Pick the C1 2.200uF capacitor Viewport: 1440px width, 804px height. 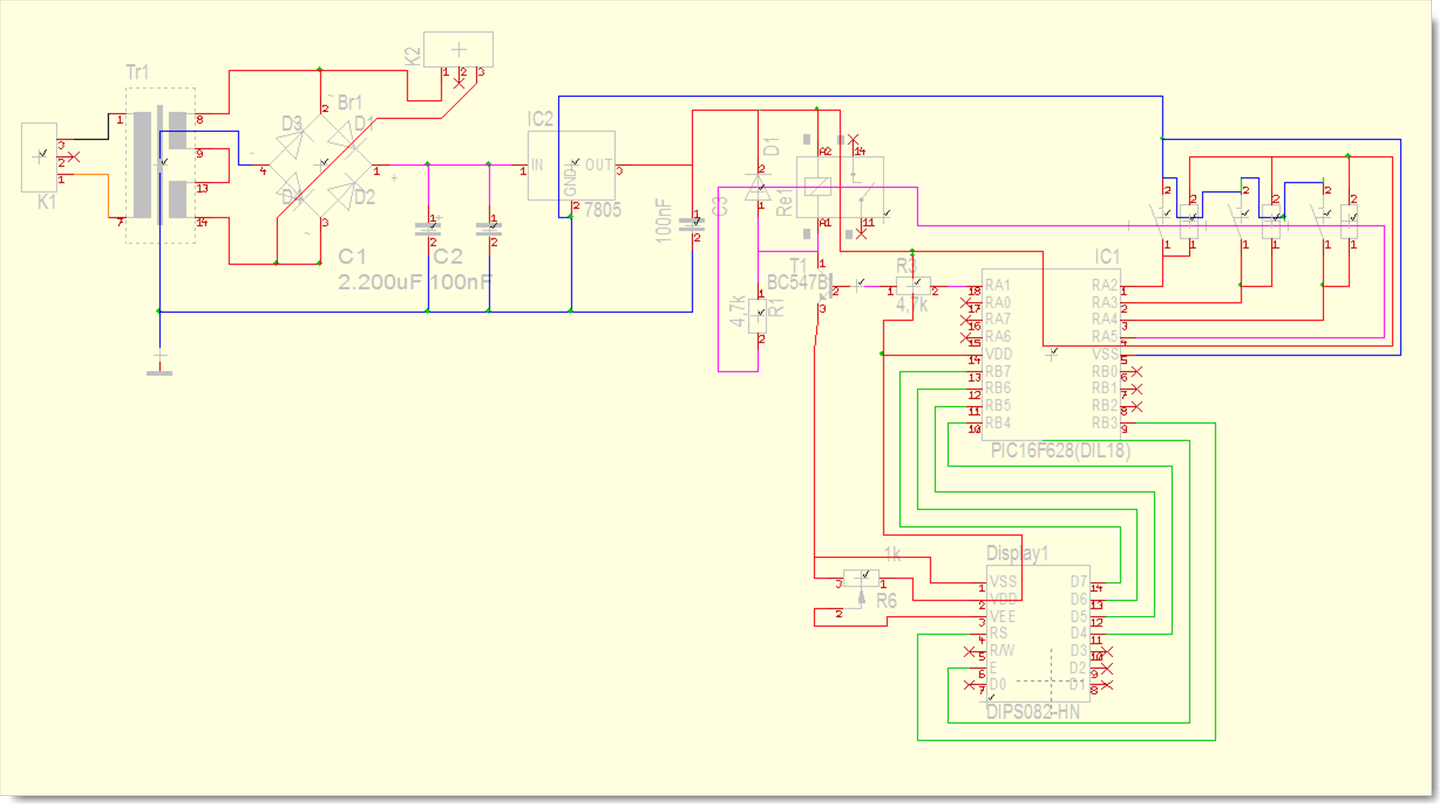tap(428, 229)
